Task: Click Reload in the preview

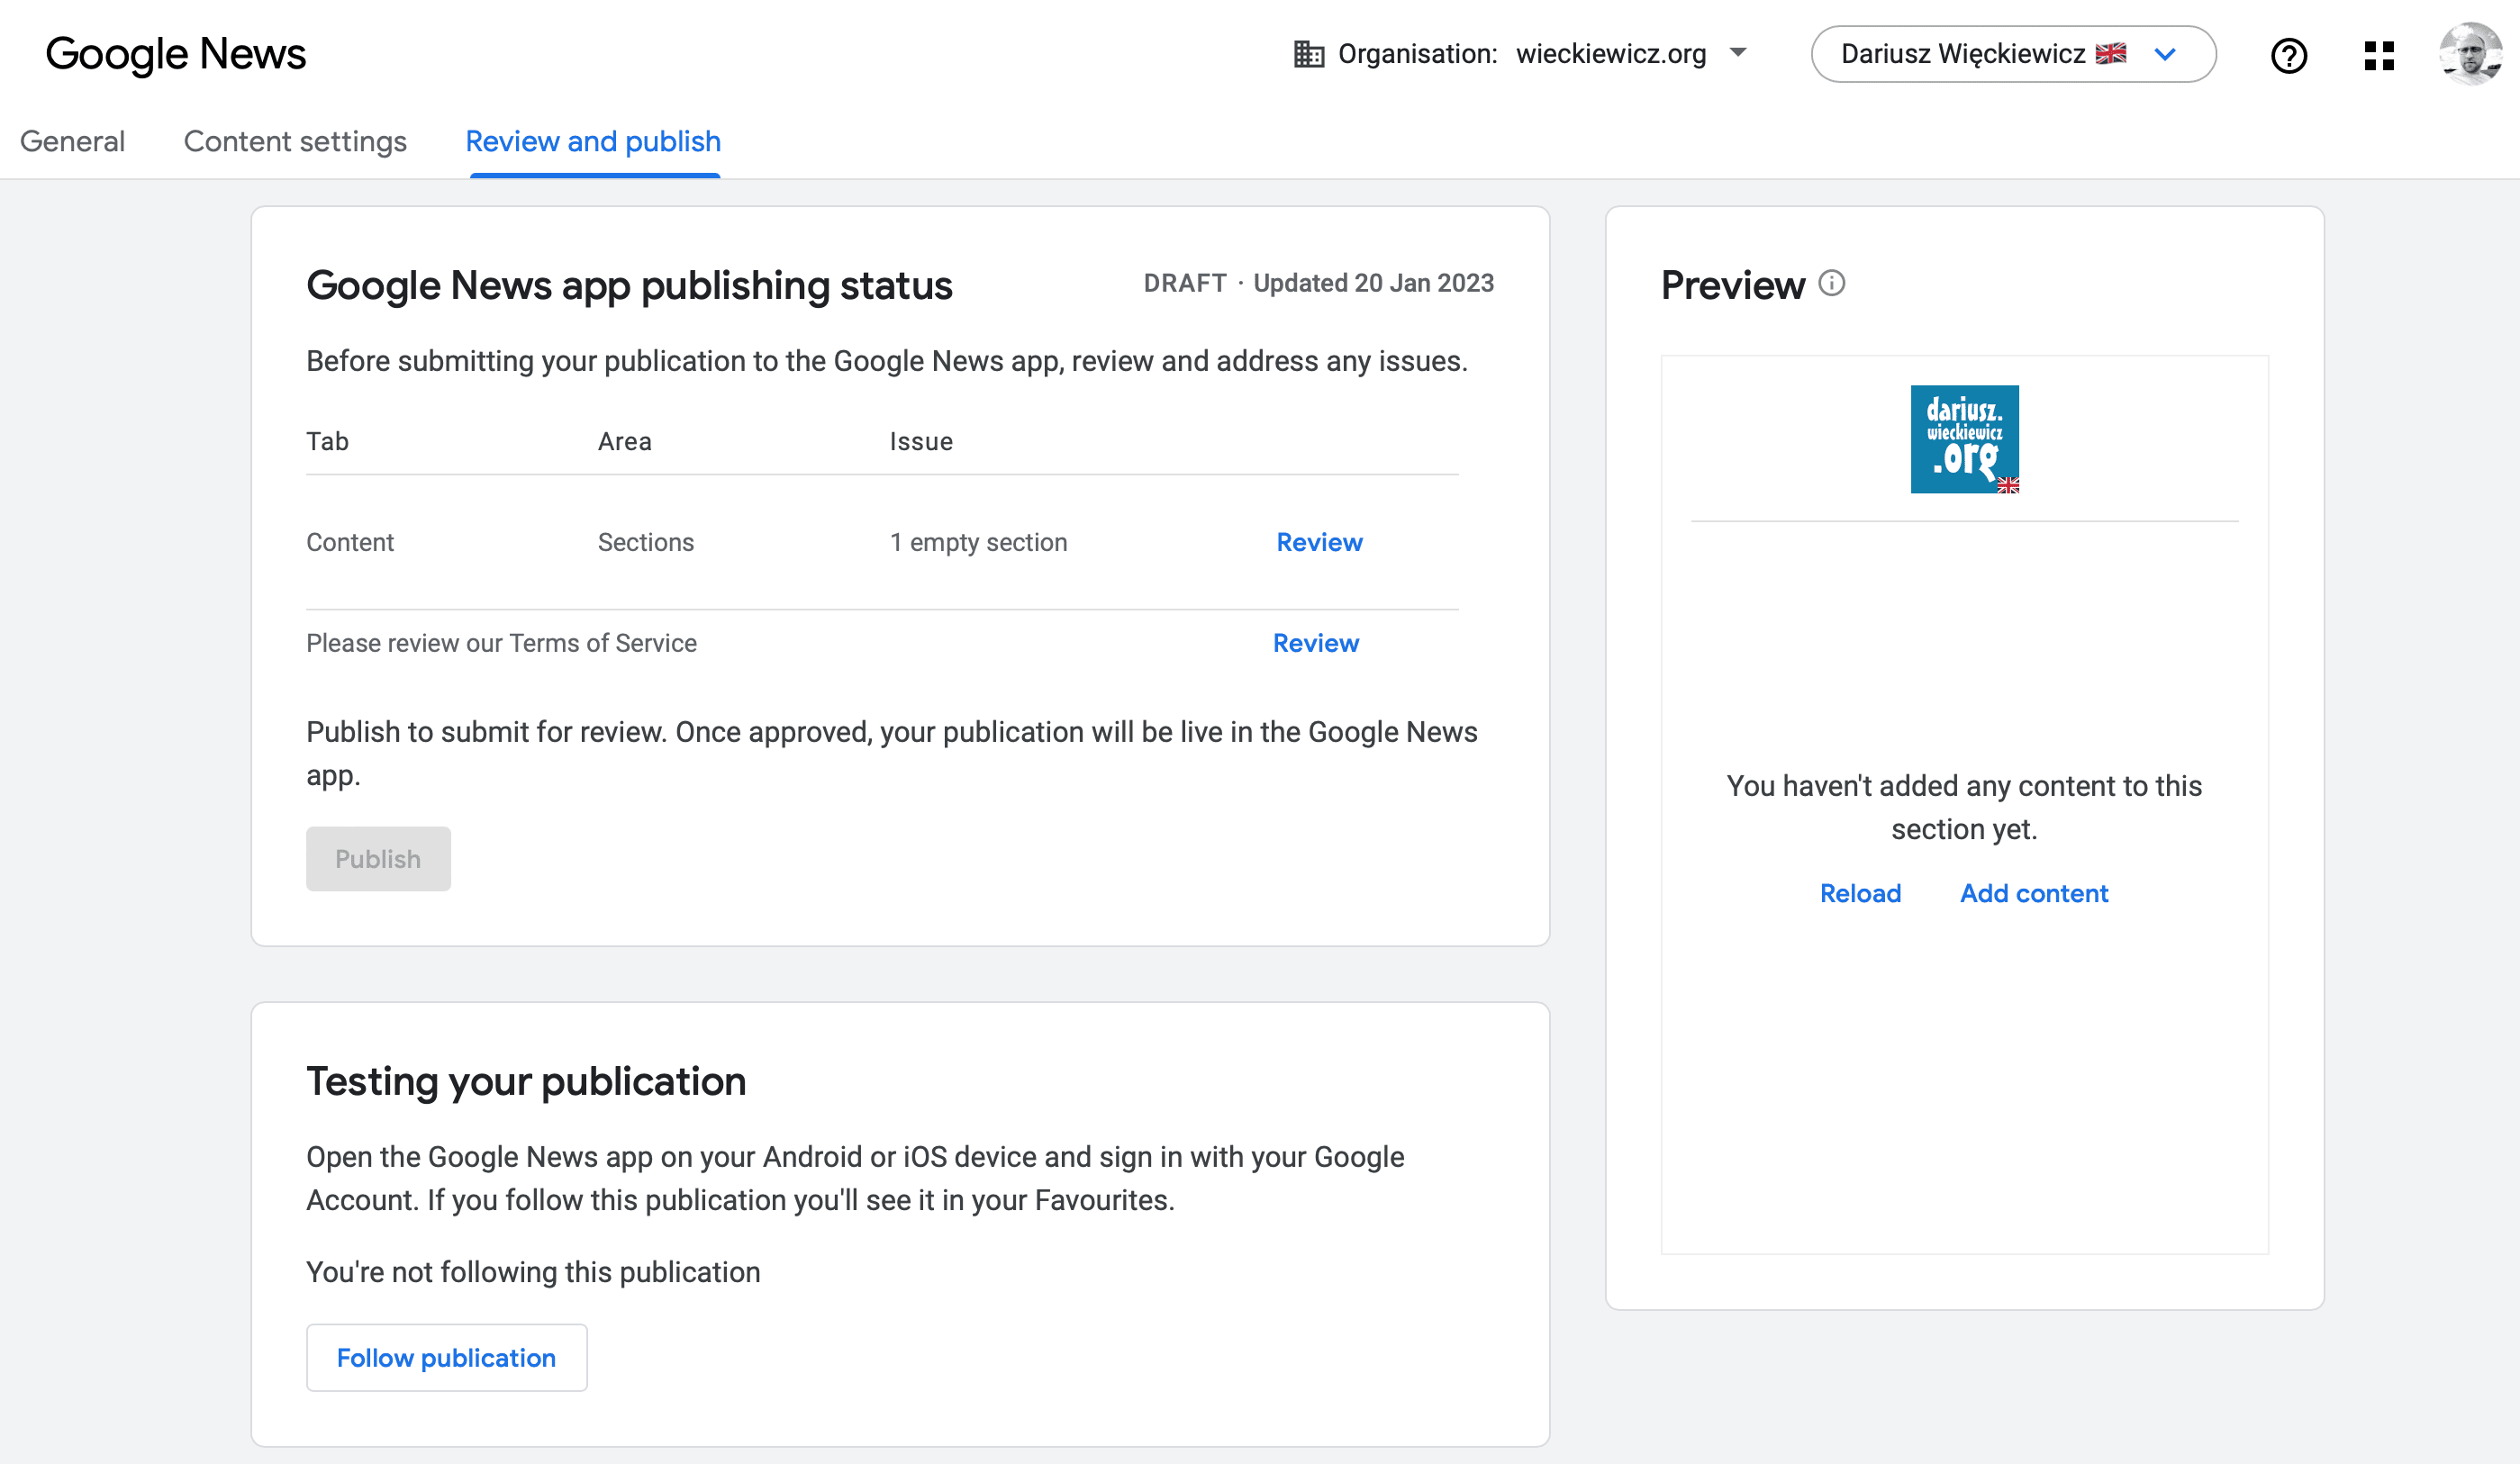Action: (x=1860, y=893)
